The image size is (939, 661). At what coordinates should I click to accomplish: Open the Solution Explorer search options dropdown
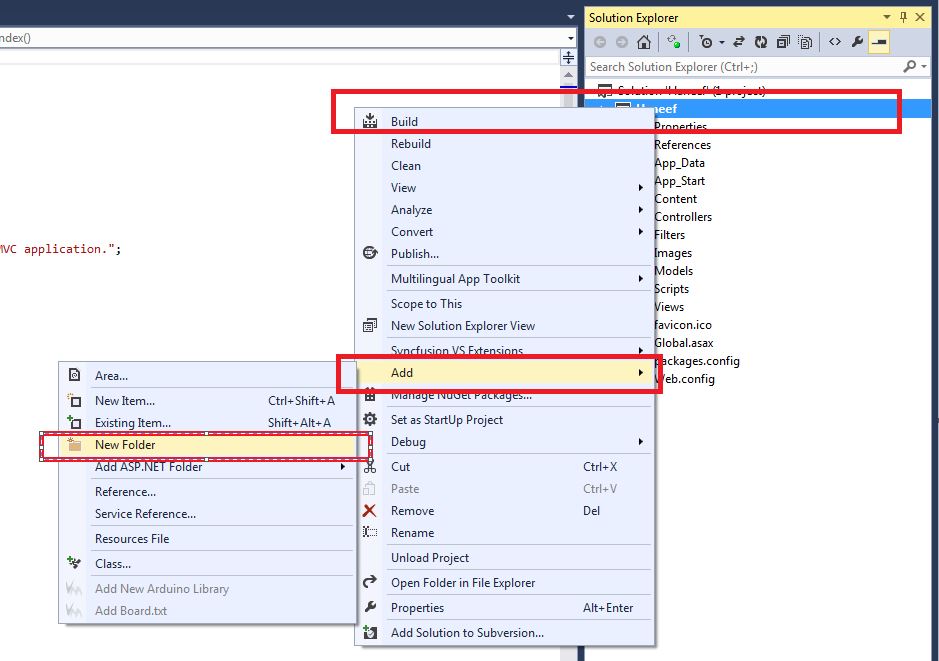tap(925, 66)
